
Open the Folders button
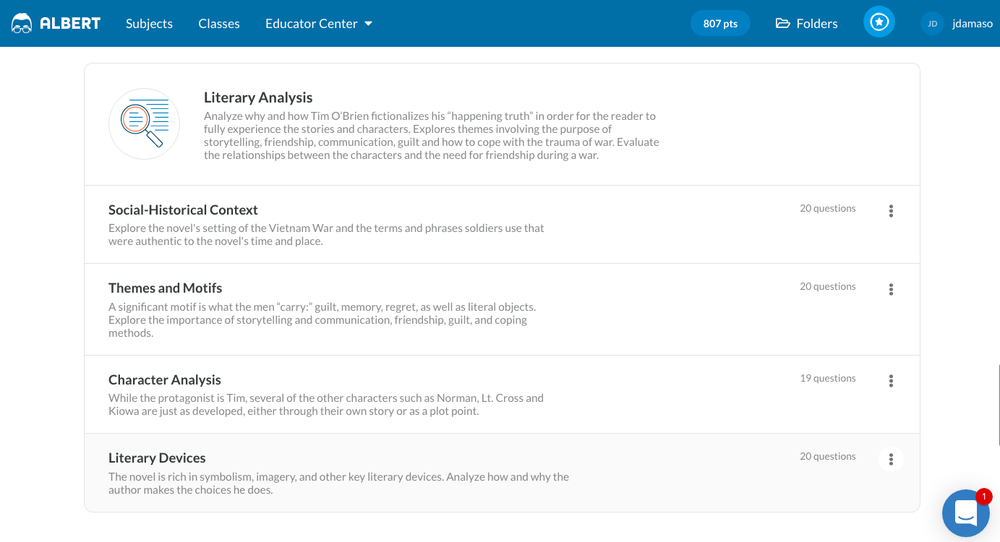point(807,24)
